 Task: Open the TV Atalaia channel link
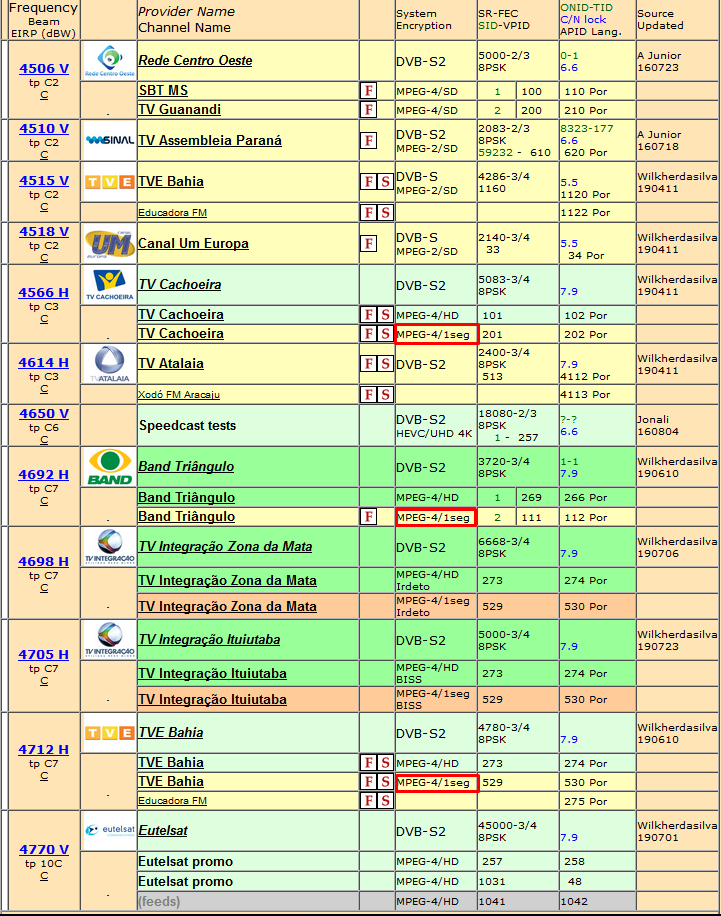[171, 363]
